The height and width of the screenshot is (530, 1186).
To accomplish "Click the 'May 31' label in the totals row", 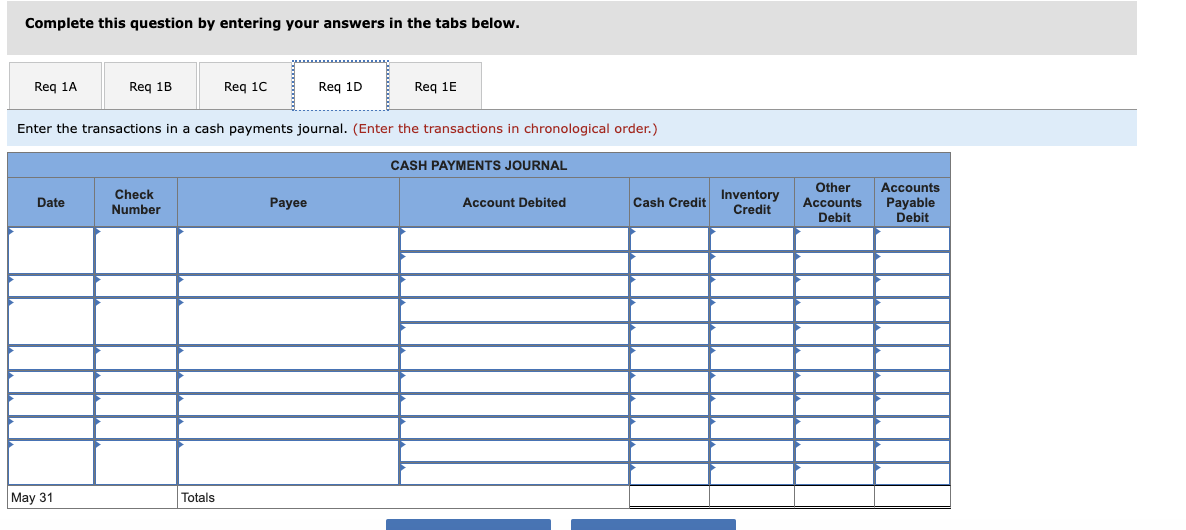I will pos(33,497).
